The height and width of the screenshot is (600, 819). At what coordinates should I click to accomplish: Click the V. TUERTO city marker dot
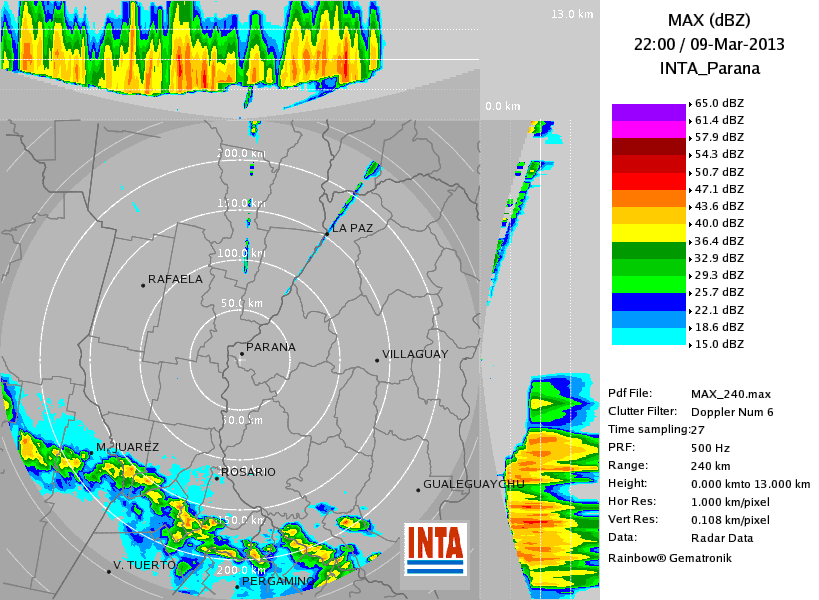pos(108,571)
